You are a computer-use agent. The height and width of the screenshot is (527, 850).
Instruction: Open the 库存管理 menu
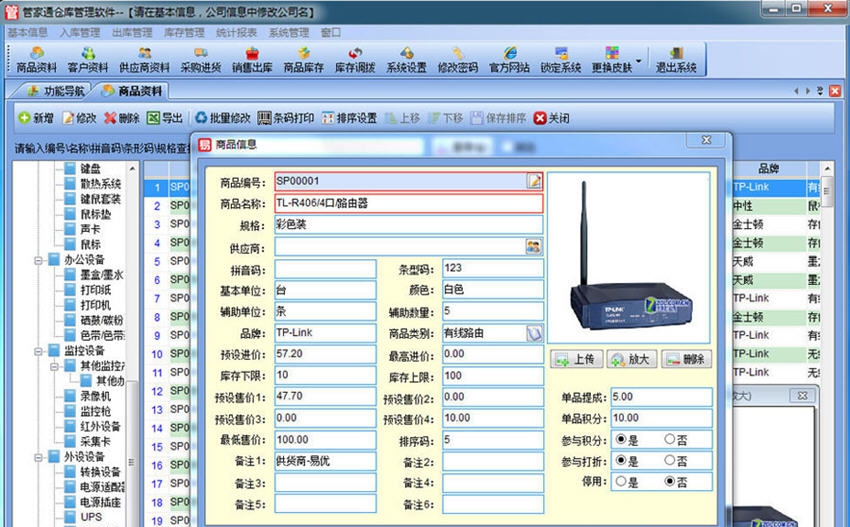point(184,33)
